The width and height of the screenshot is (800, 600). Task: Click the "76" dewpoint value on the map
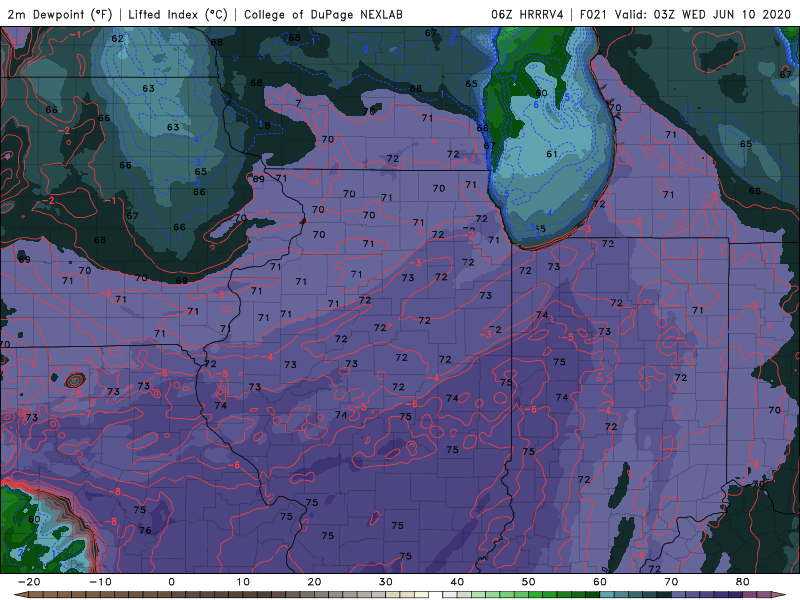click(145, 530)
